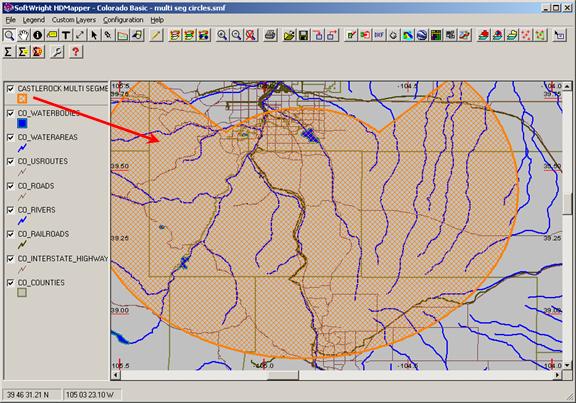Open the Legend menu
Screen dimensions: 576x403
34,20
